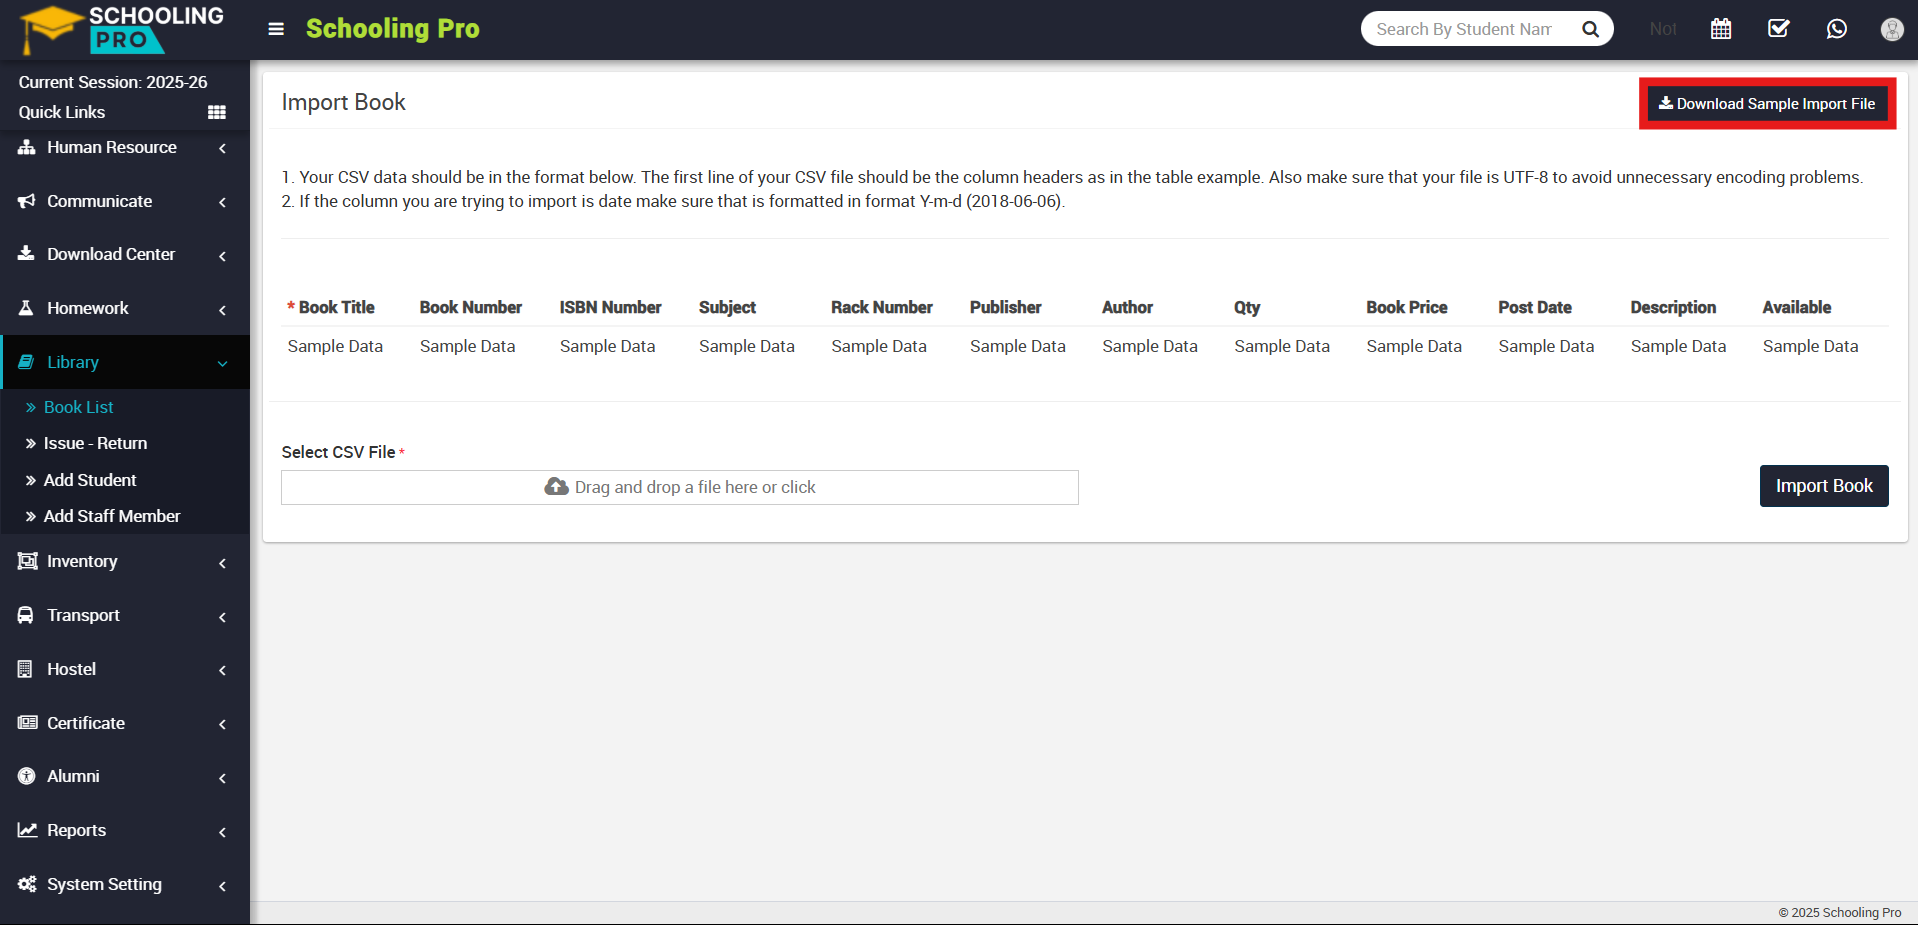Open the calendar icon in header
The width and height of the screenshot is (1918, 925).
click(x=1721, y=29)
